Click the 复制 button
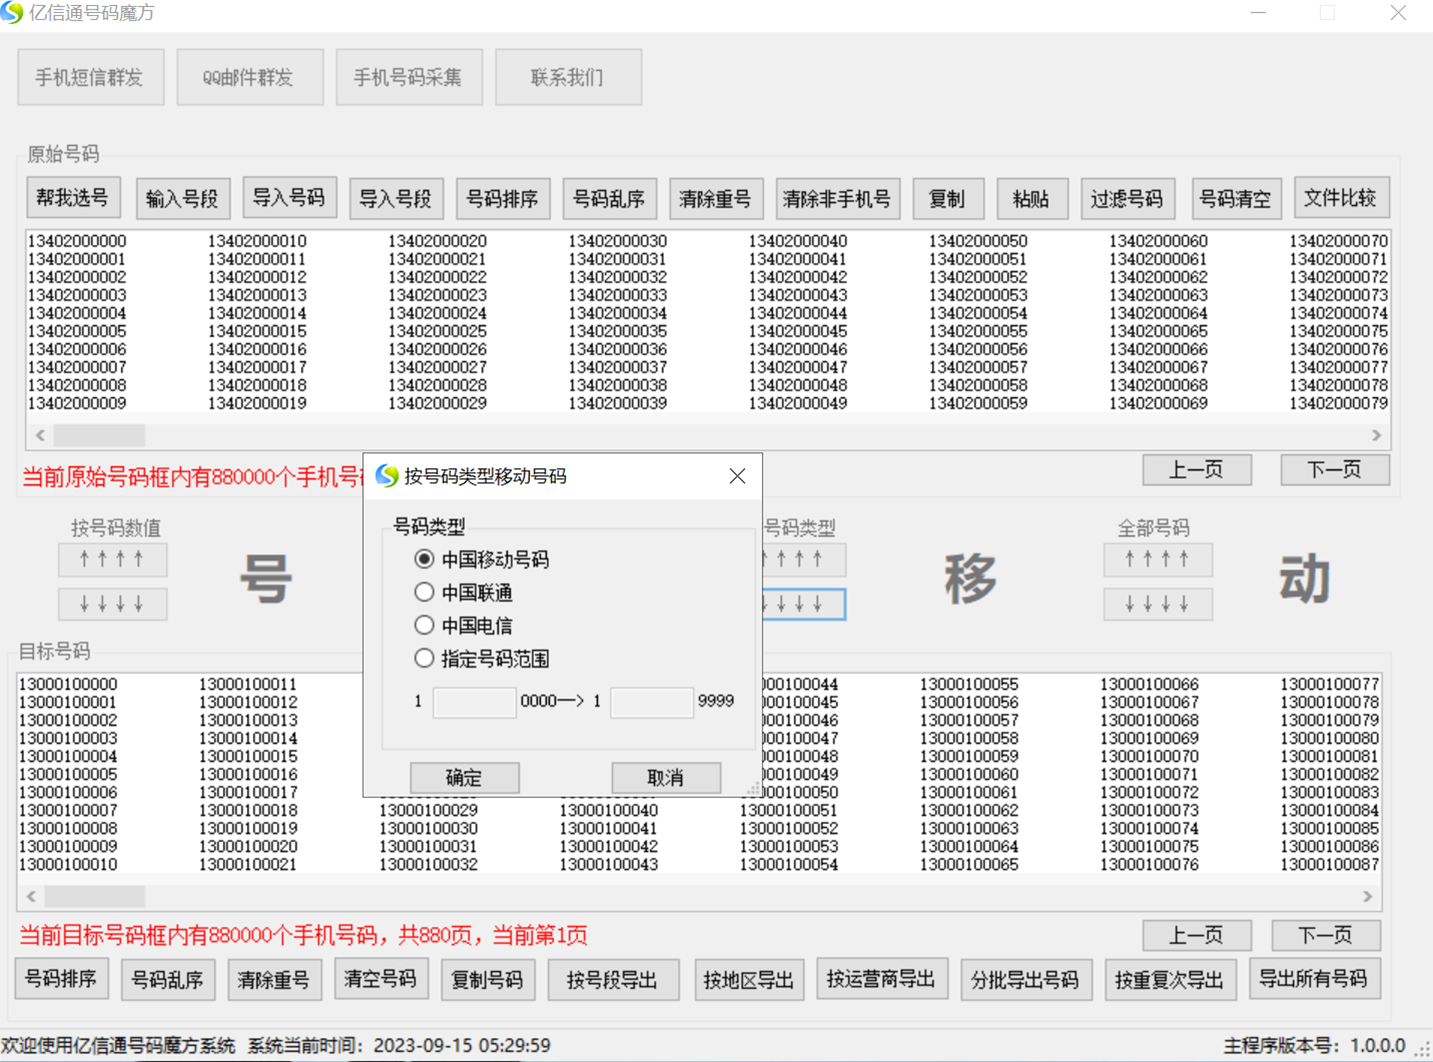The height and width of the screenshot is (1062, 1433). pyautogui.click(x=948, y=198)
